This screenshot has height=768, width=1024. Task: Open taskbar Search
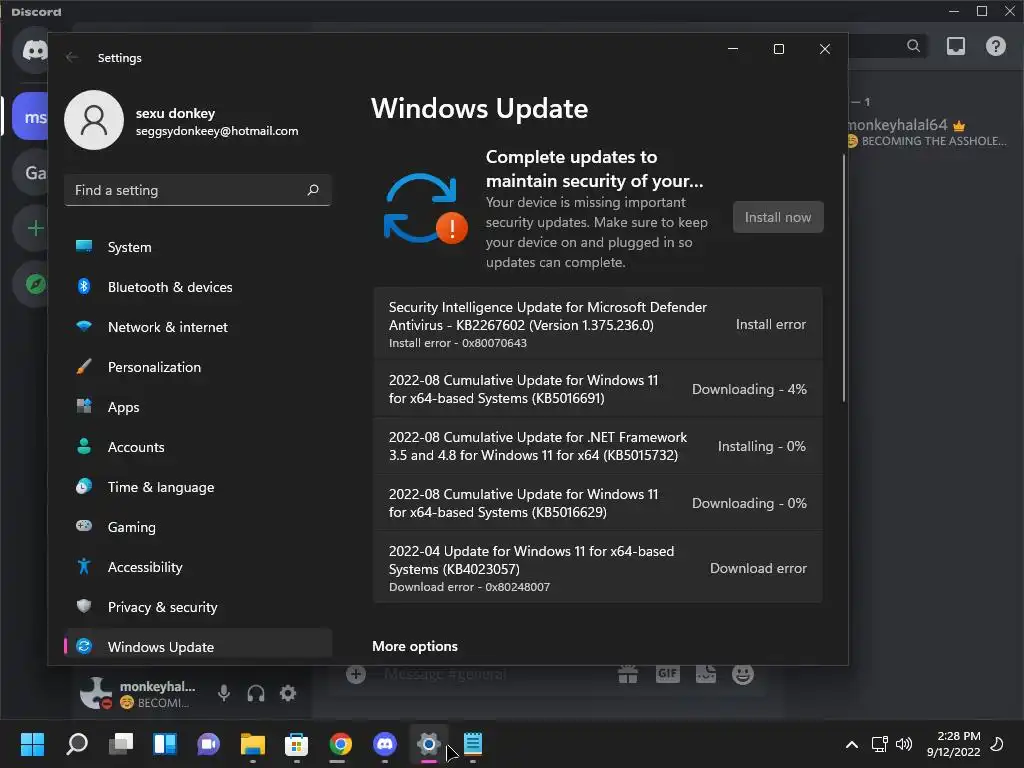[x=77, y=744]
